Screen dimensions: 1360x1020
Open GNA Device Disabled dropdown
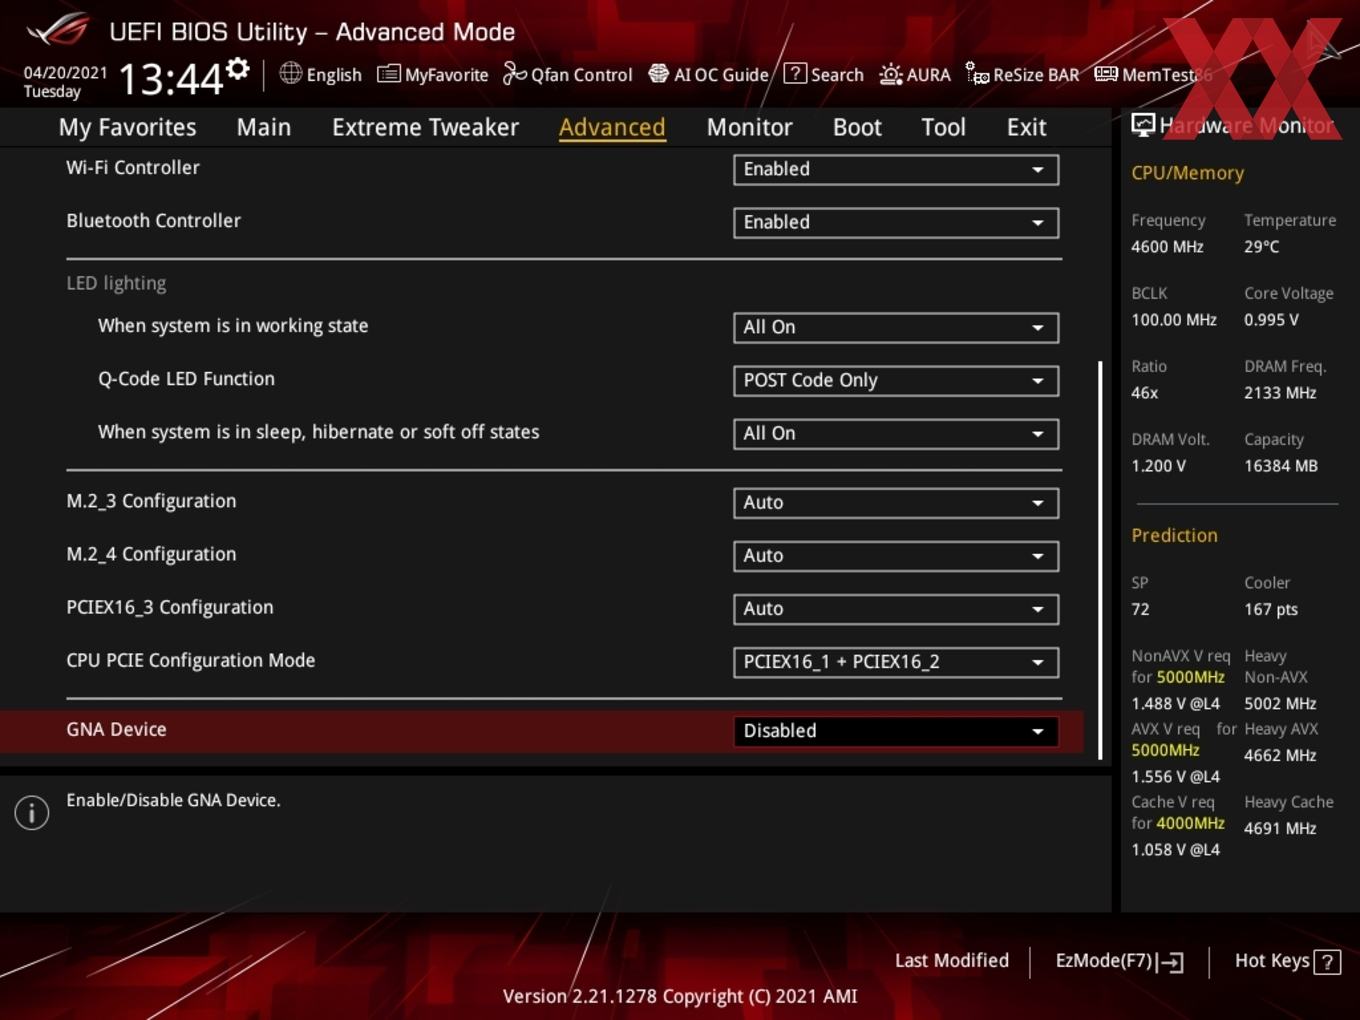896,730
